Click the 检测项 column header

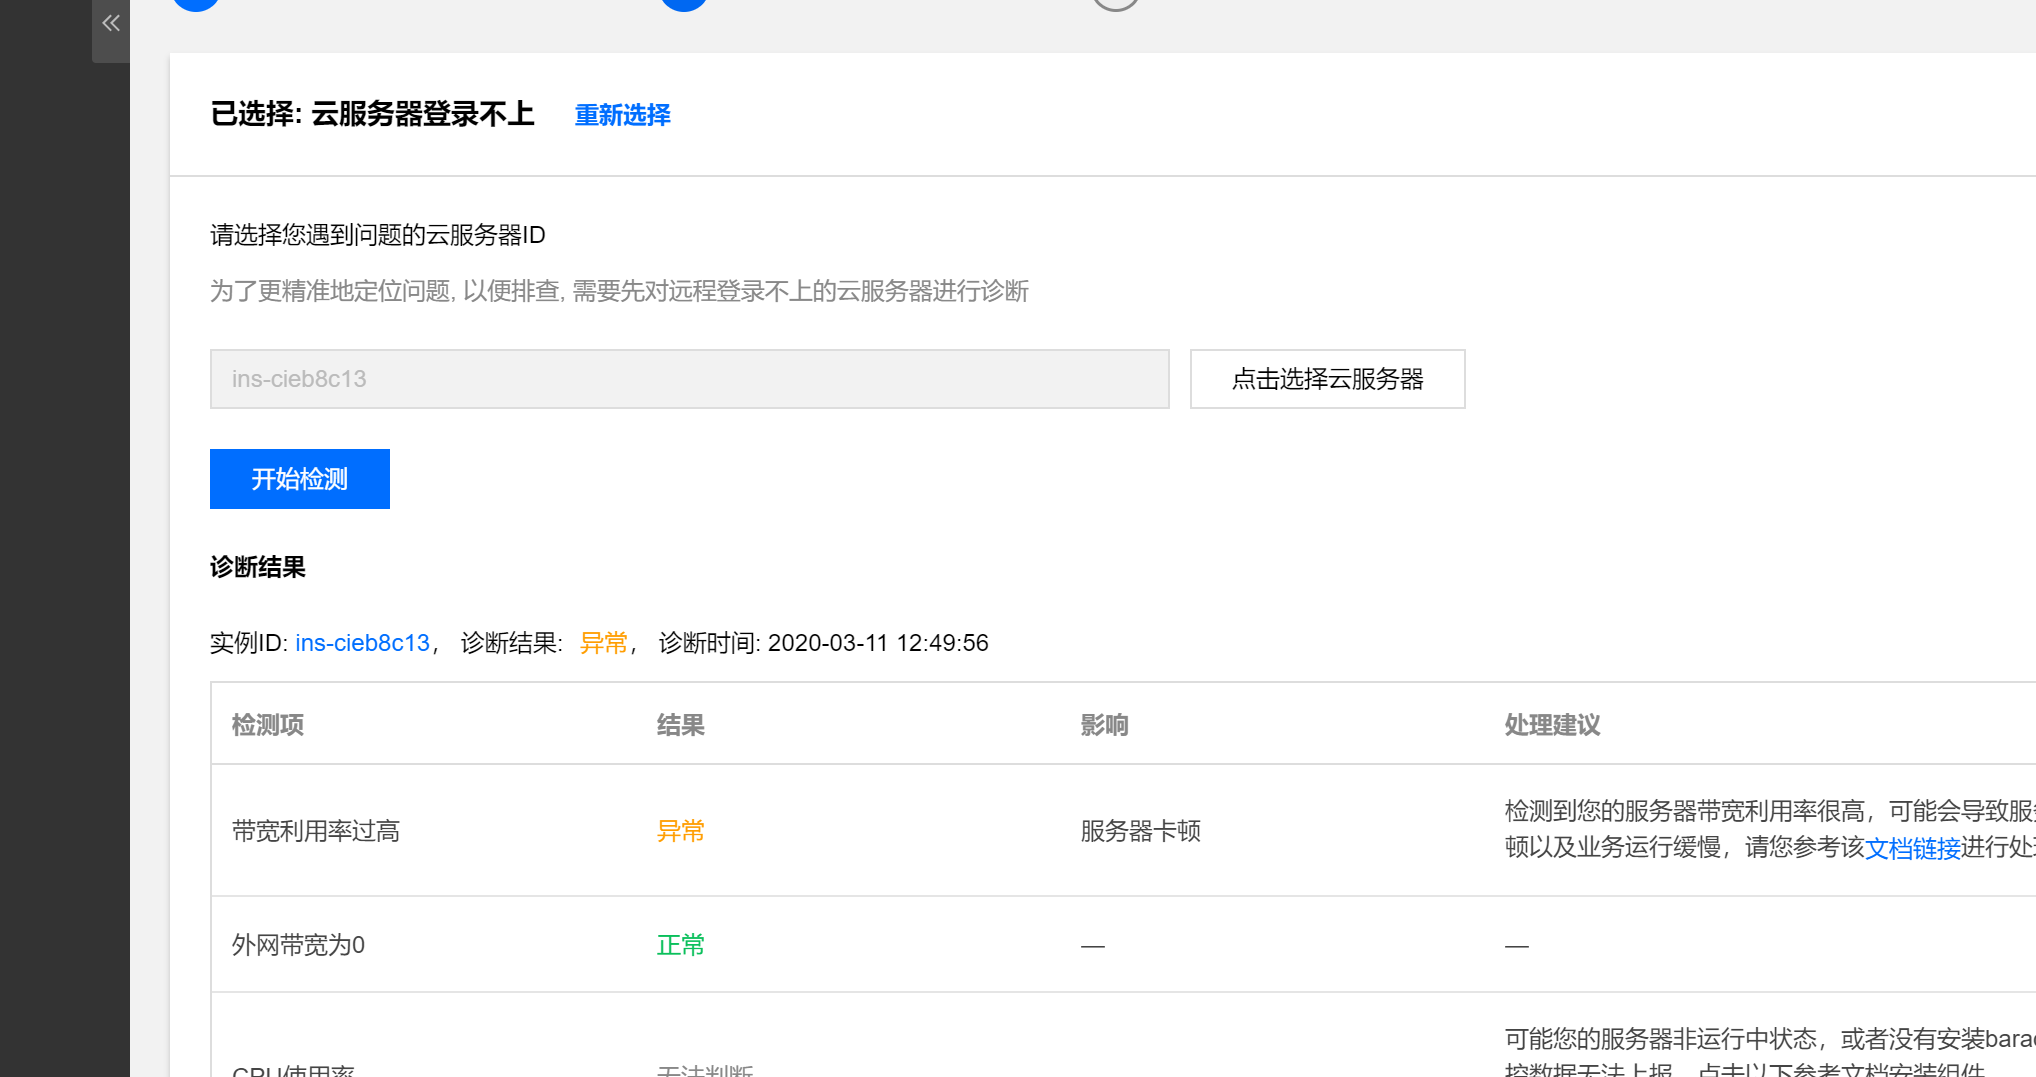click(x=268, y=725)
